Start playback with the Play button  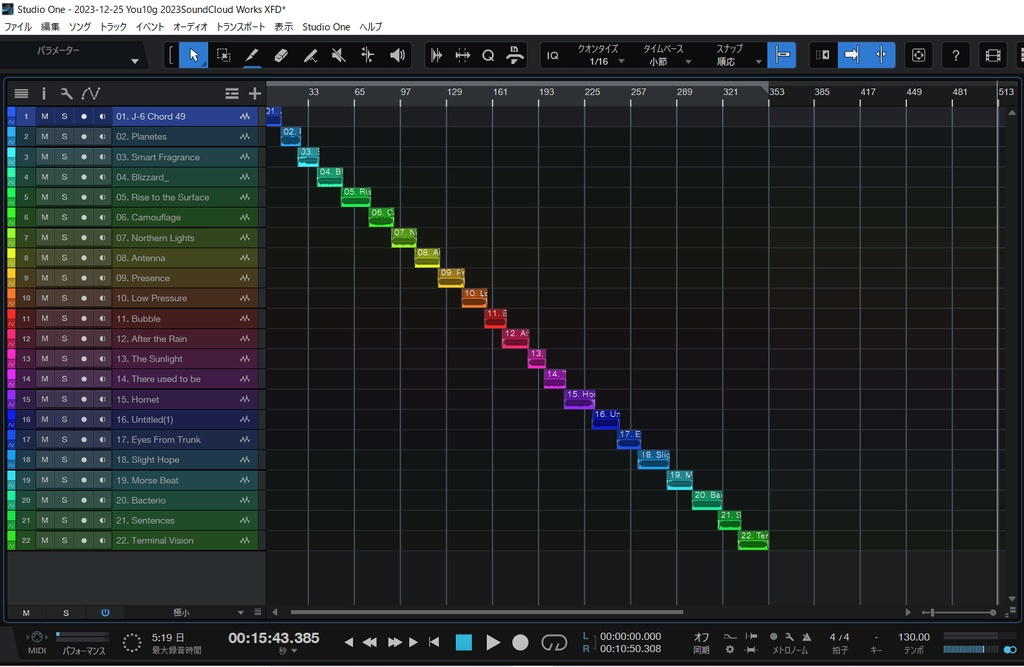pos(493,643)
